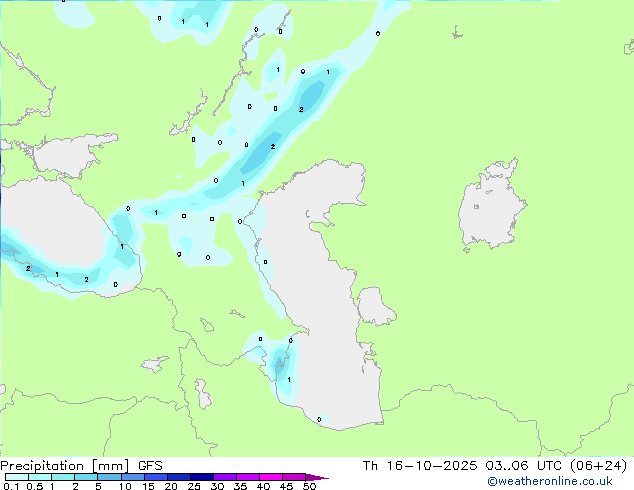This screenshot has width=634, height=490.
Task: Click the 10–15 mm blue legend swatch
Action: (x=132, y=477)
